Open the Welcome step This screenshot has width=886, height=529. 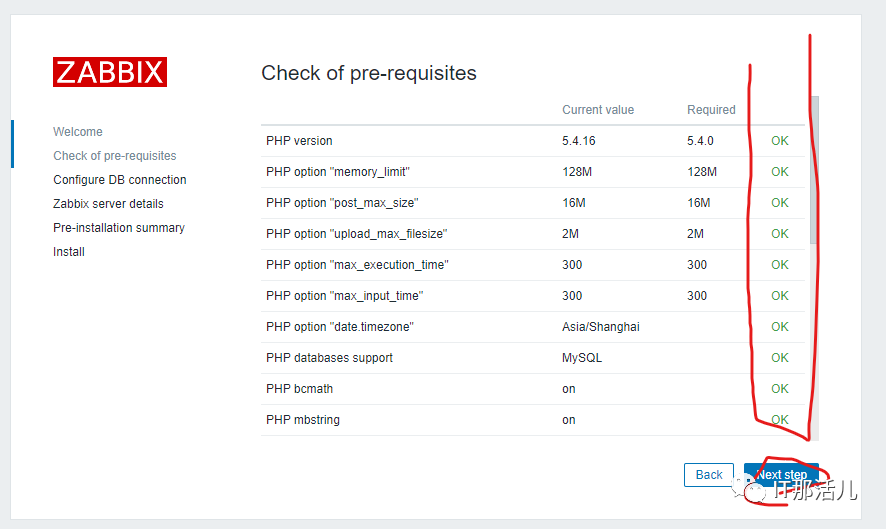(78, 132)
